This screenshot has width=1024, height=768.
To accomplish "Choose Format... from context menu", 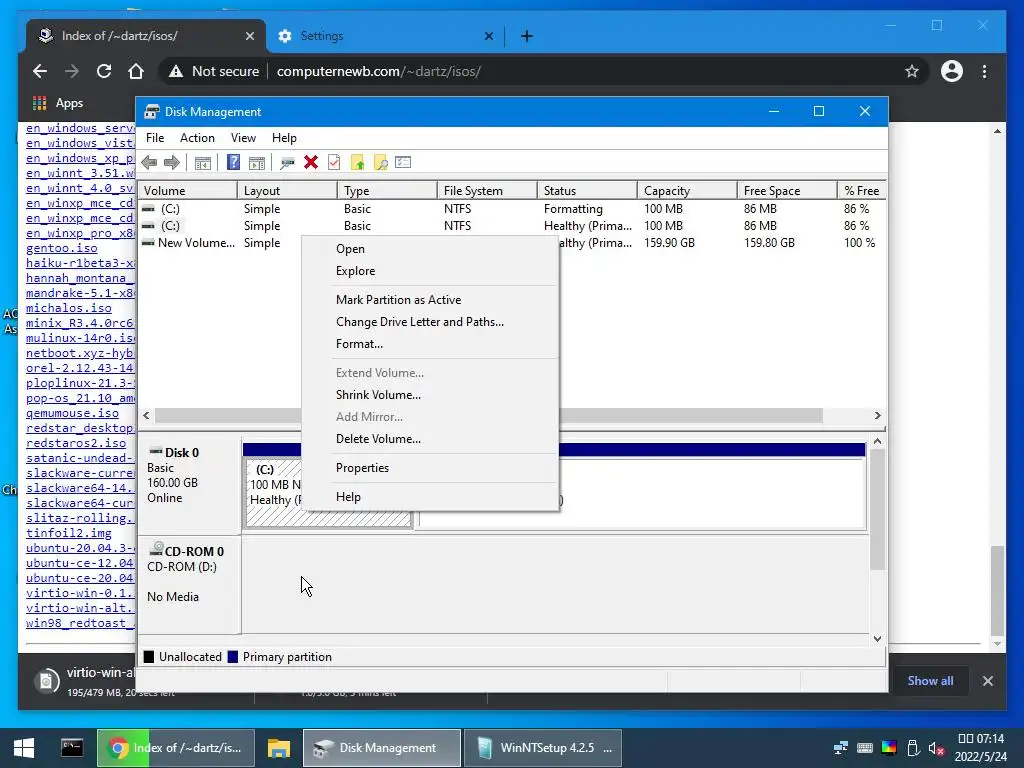I will [430, 344].
